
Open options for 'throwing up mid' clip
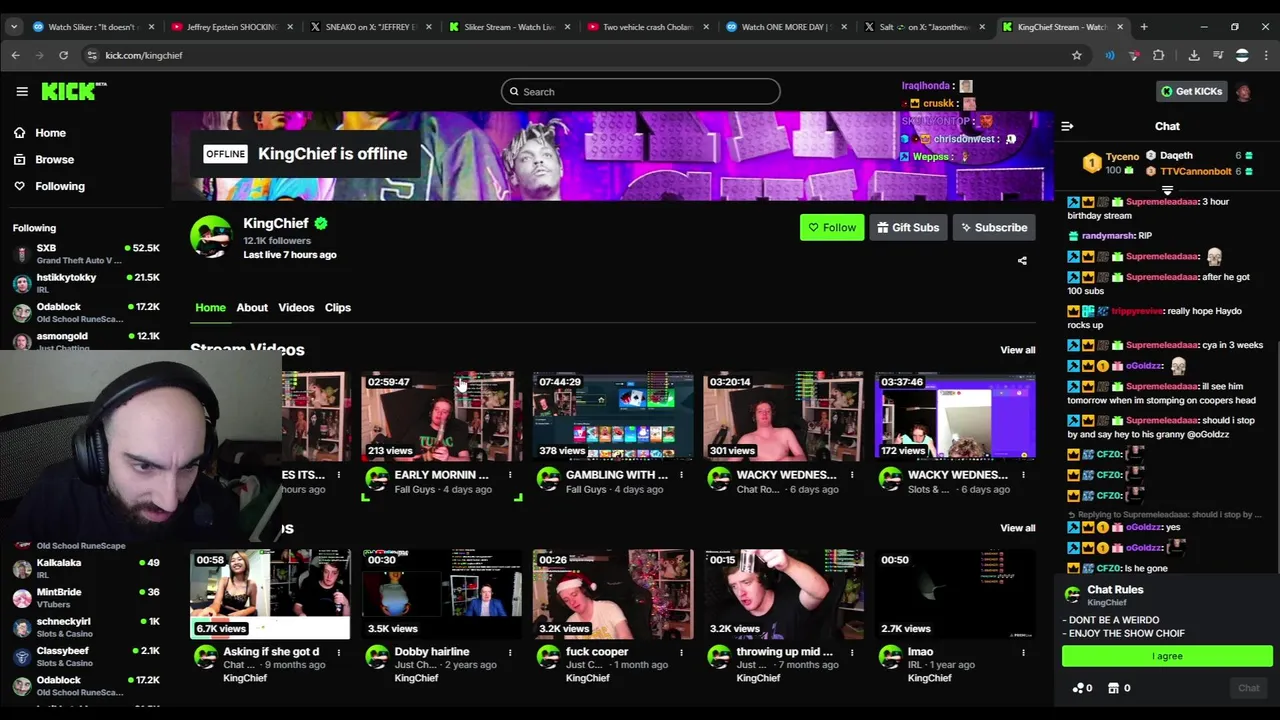pyautogui.click(x=852, y=652)
